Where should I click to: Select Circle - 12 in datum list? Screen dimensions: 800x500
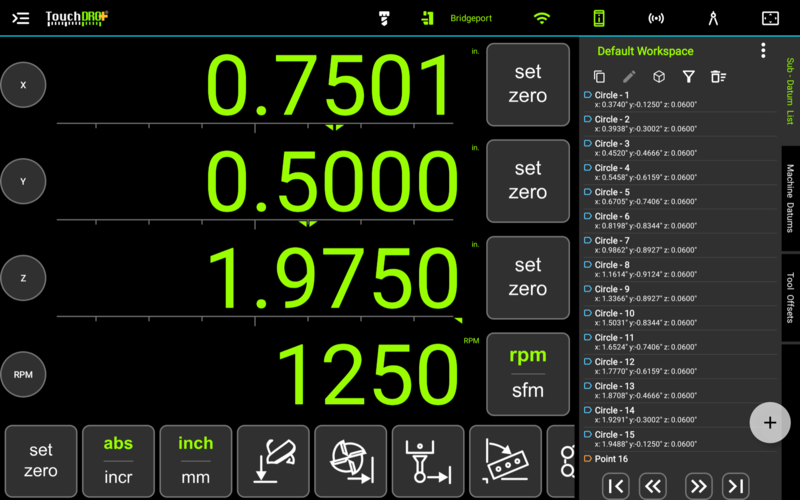[x=680, y=366]
